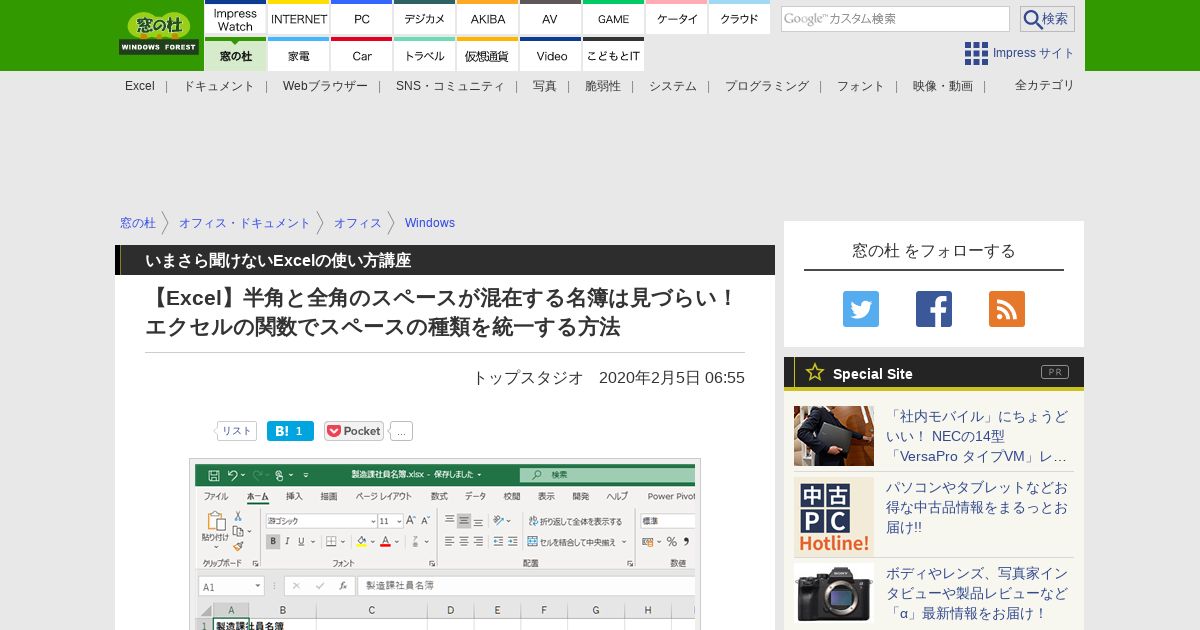This screenshot has width=1200, height=630.
Task: Open the プログラミング category
Action: tap(767, 86)
